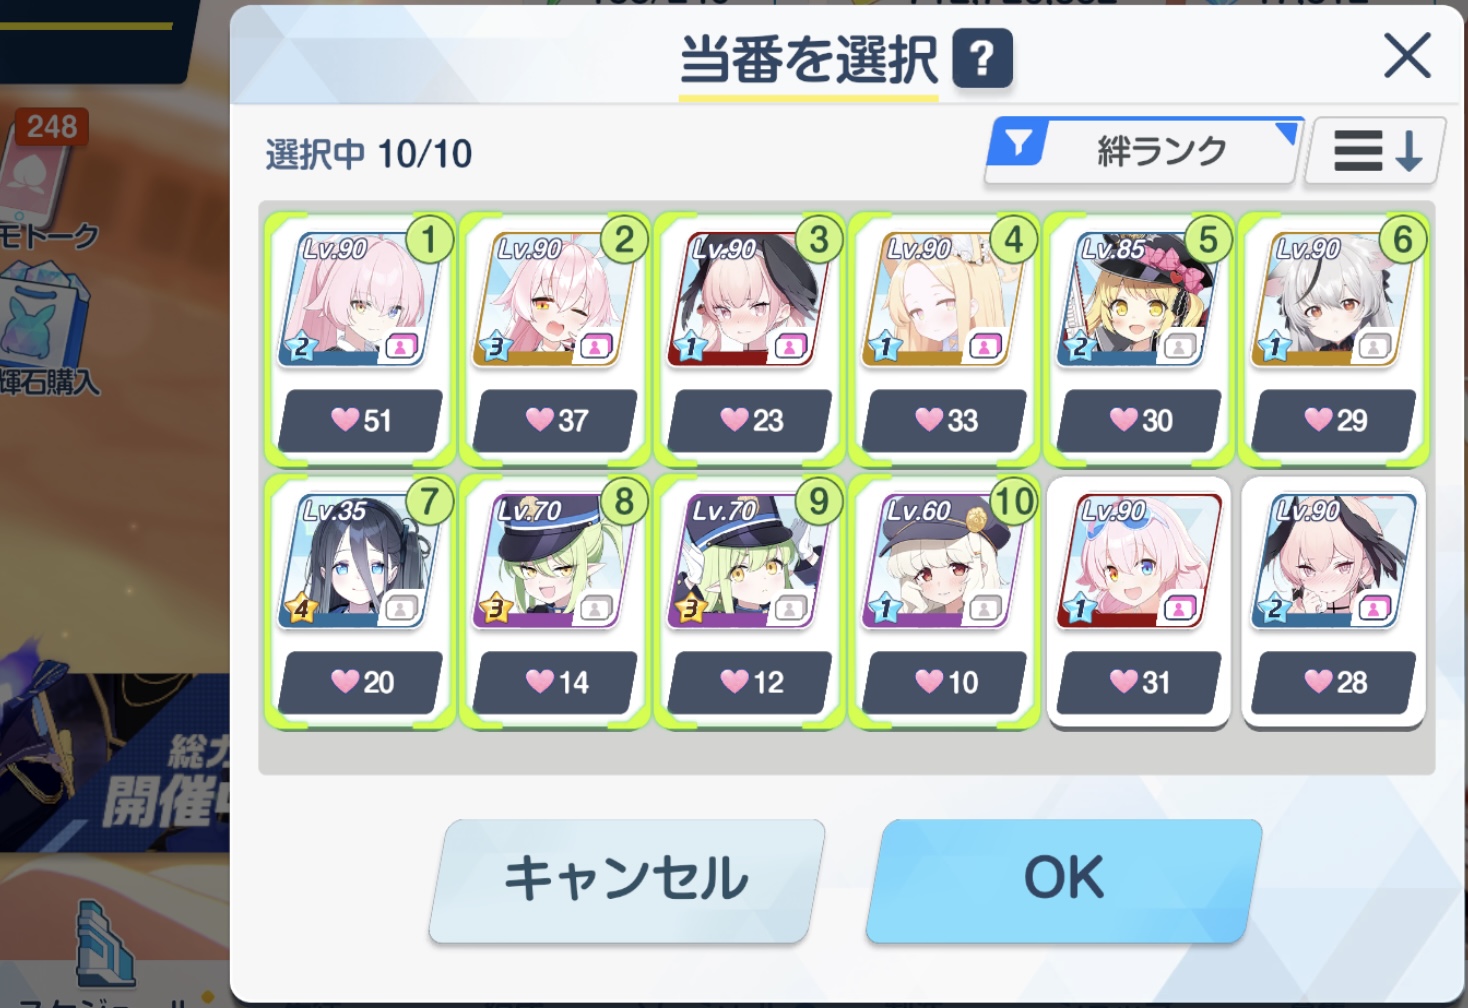Click the キャンセル button

tap(626, 880)
